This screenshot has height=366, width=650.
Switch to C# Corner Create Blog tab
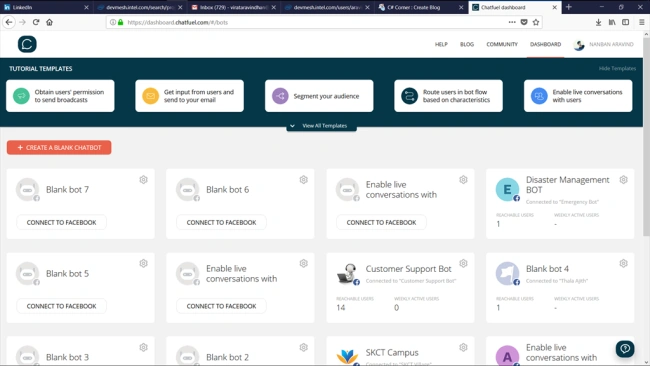point(421,7)
